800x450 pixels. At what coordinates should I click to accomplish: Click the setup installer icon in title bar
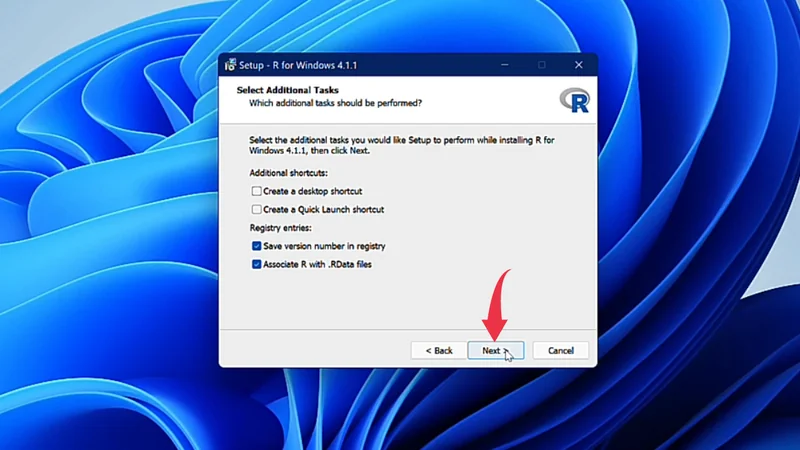coord(229,65)
